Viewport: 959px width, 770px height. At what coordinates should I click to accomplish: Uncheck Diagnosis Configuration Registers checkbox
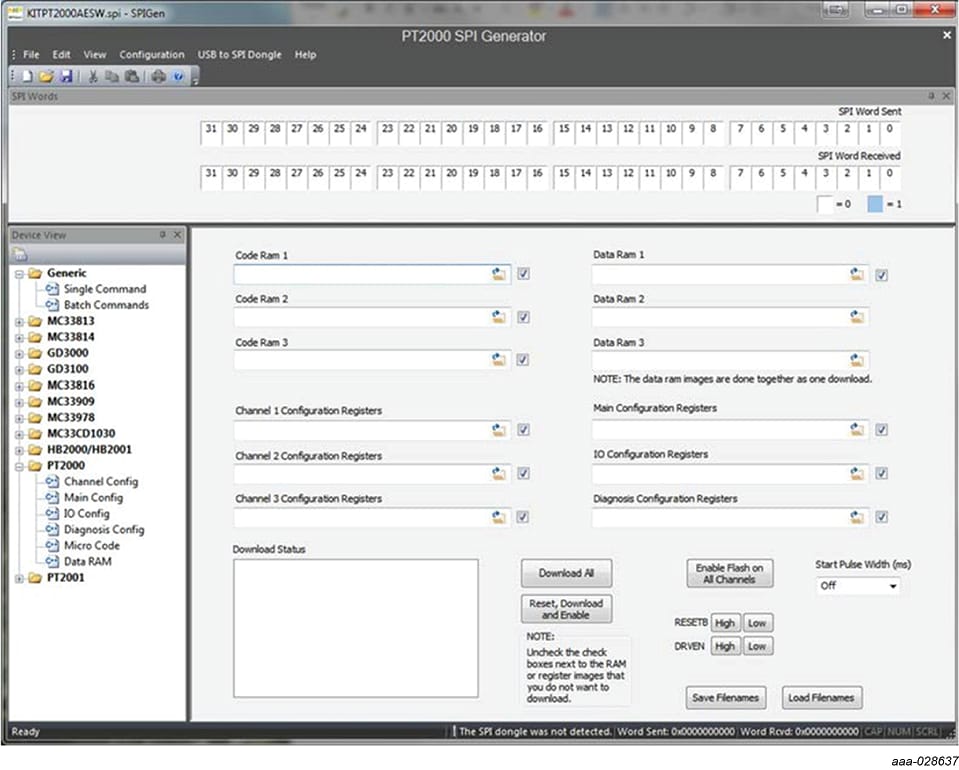881,517
